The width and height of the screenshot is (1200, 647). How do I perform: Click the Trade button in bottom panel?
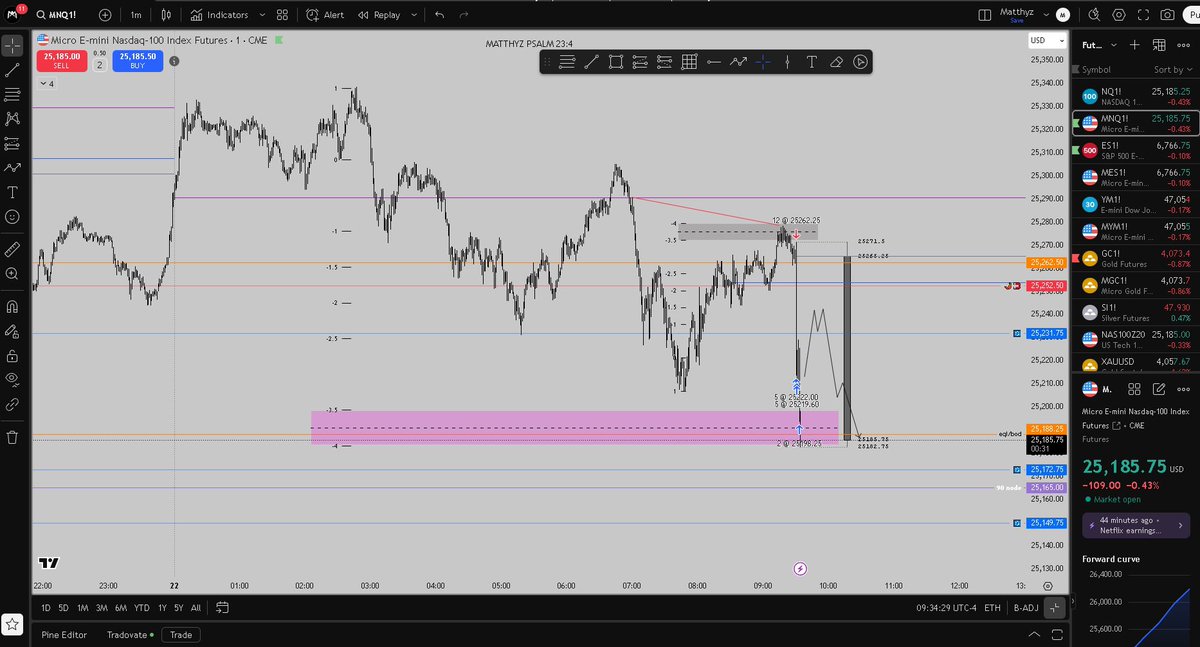181,634
